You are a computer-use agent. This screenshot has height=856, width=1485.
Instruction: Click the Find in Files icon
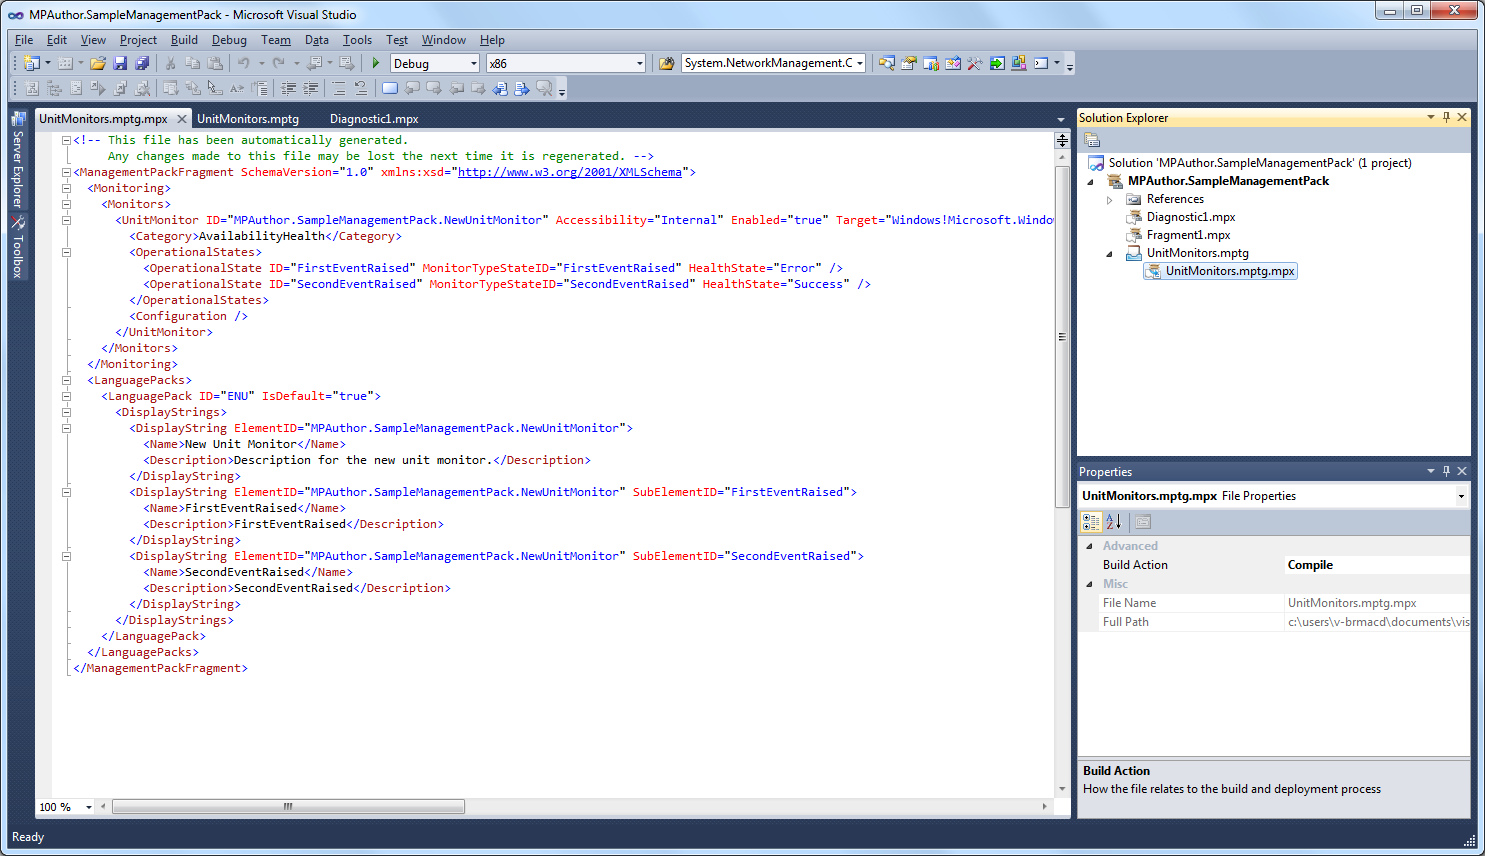(666, 63)
